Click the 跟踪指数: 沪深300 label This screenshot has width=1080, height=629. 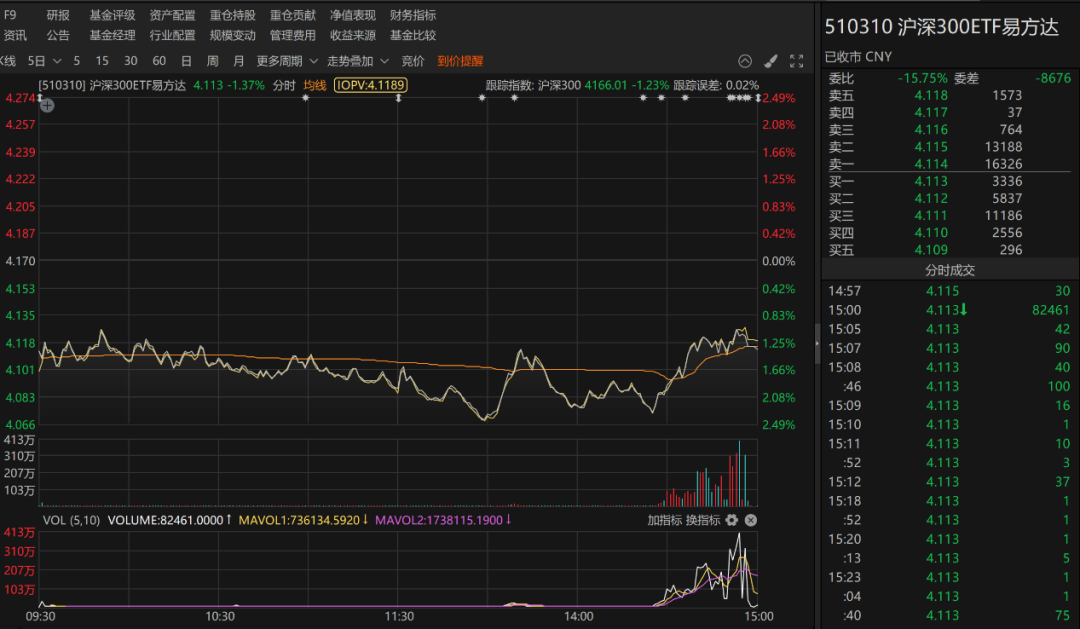533,85
